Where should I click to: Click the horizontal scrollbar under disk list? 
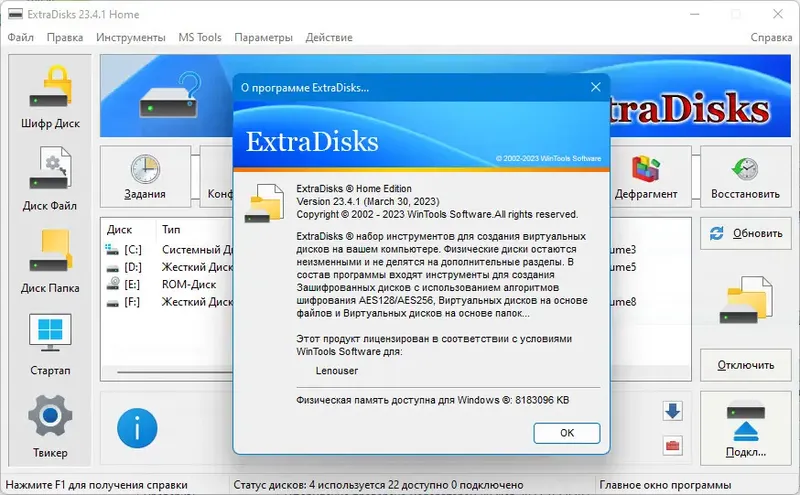point(174,372)
